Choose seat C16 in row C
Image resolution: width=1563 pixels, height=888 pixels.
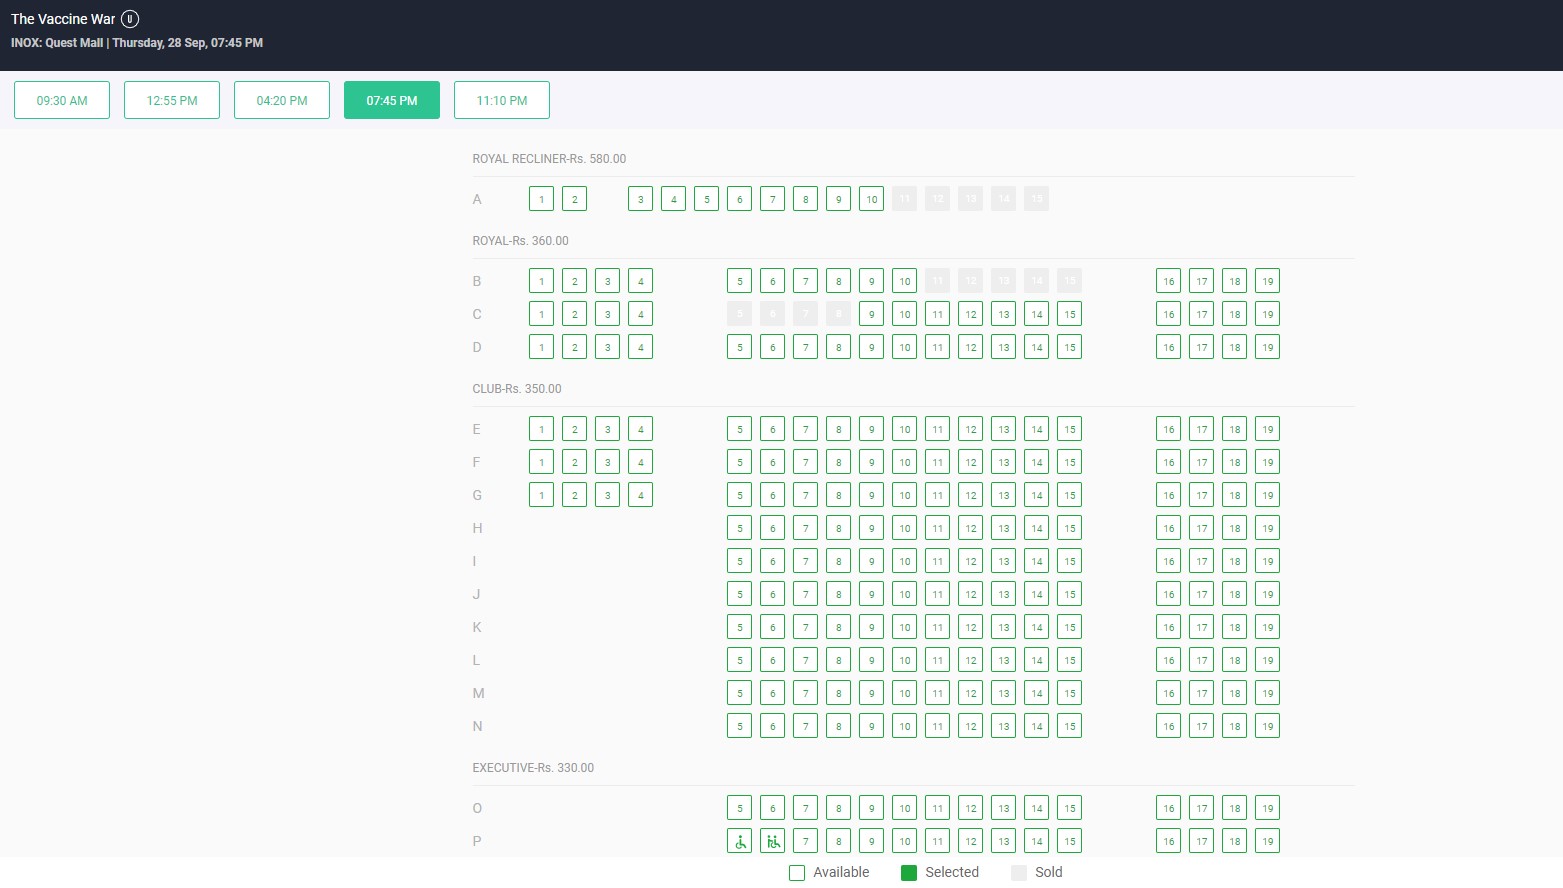click(1168, 314)
